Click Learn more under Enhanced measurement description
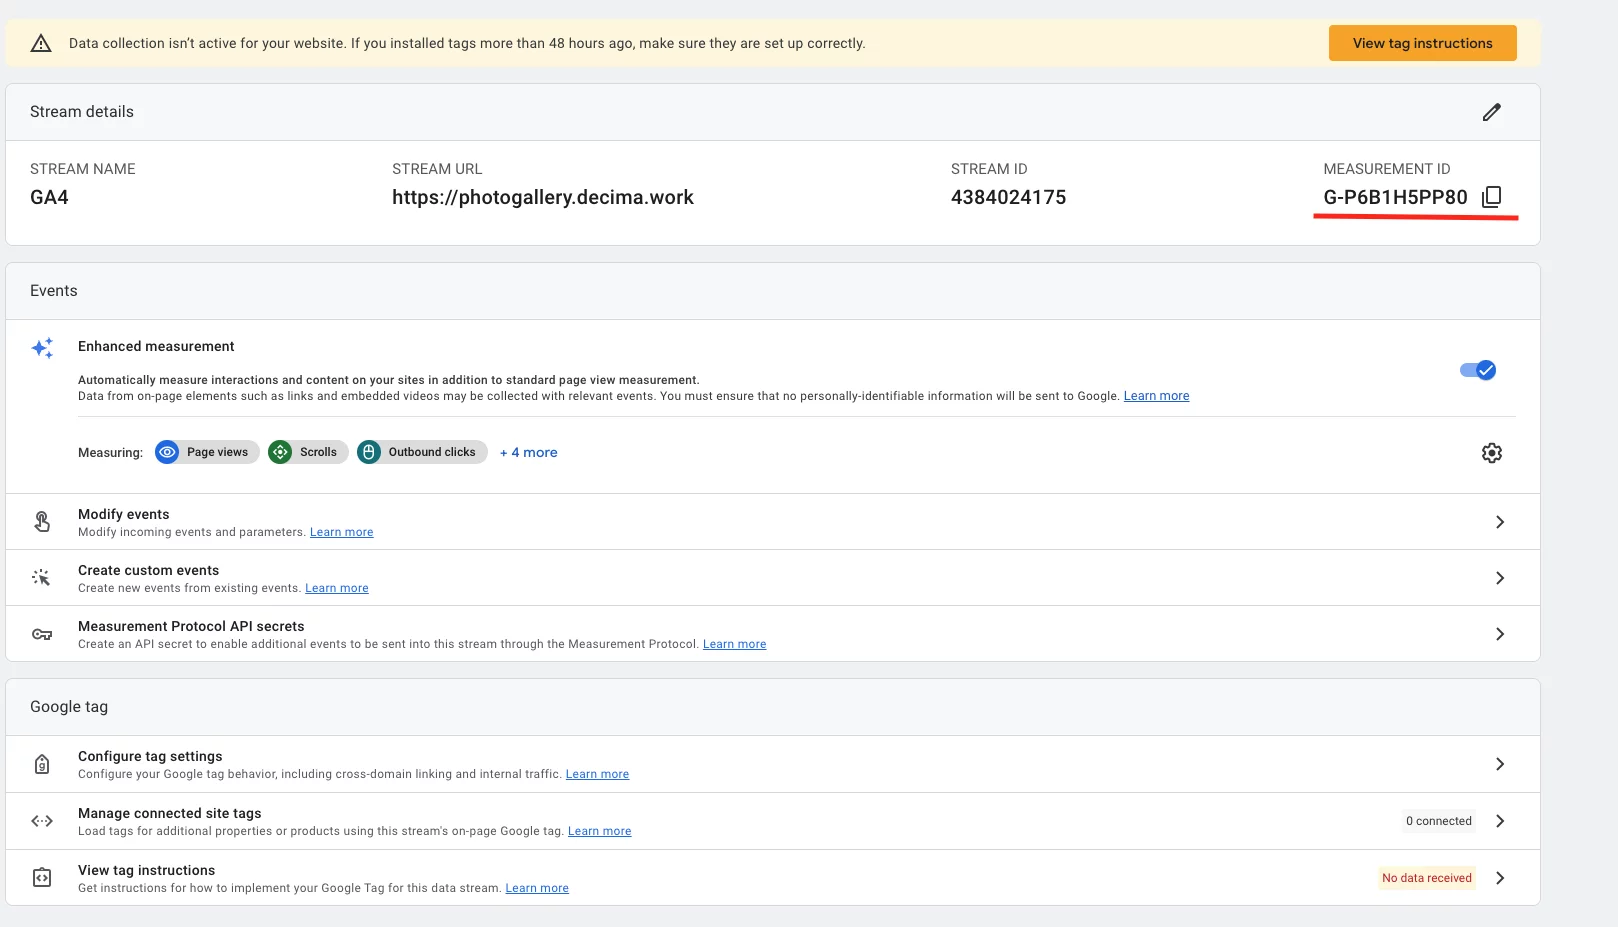 click(1156, 395)
